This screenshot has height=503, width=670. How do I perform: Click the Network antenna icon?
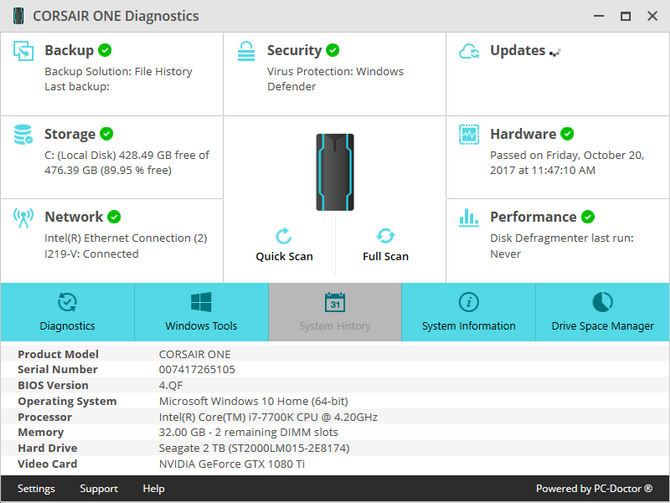click(x=23, y=218)
